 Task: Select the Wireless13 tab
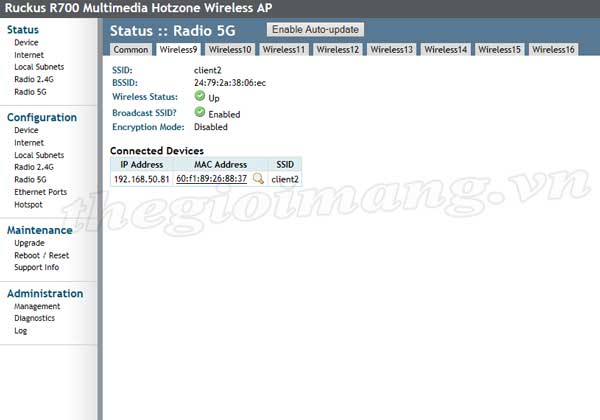click(x=391, y=49)
